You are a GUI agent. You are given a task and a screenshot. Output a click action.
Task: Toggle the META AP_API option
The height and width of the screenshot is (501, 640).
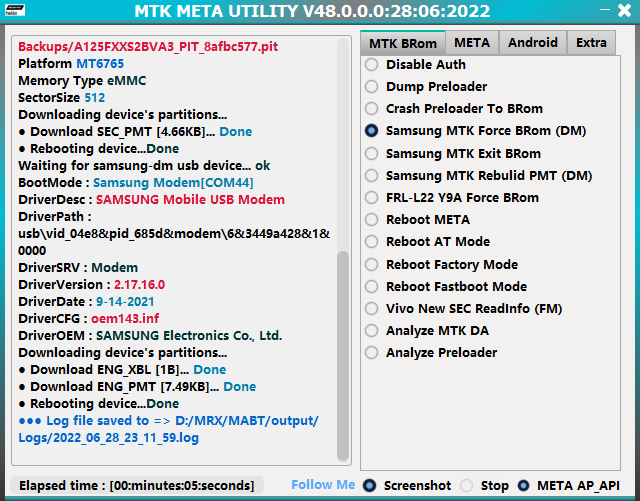[568, 485]
